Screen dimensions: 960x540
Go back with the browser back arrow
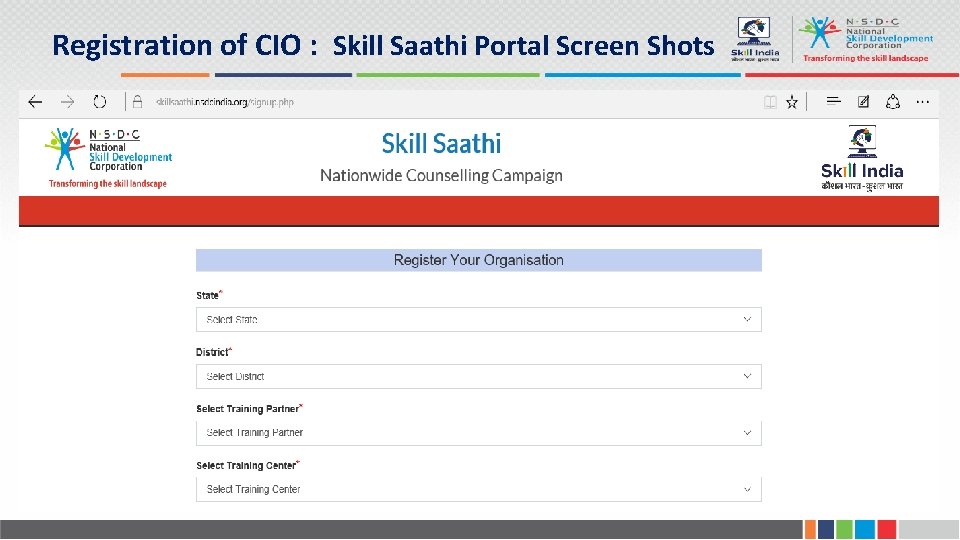coord(36,102)
